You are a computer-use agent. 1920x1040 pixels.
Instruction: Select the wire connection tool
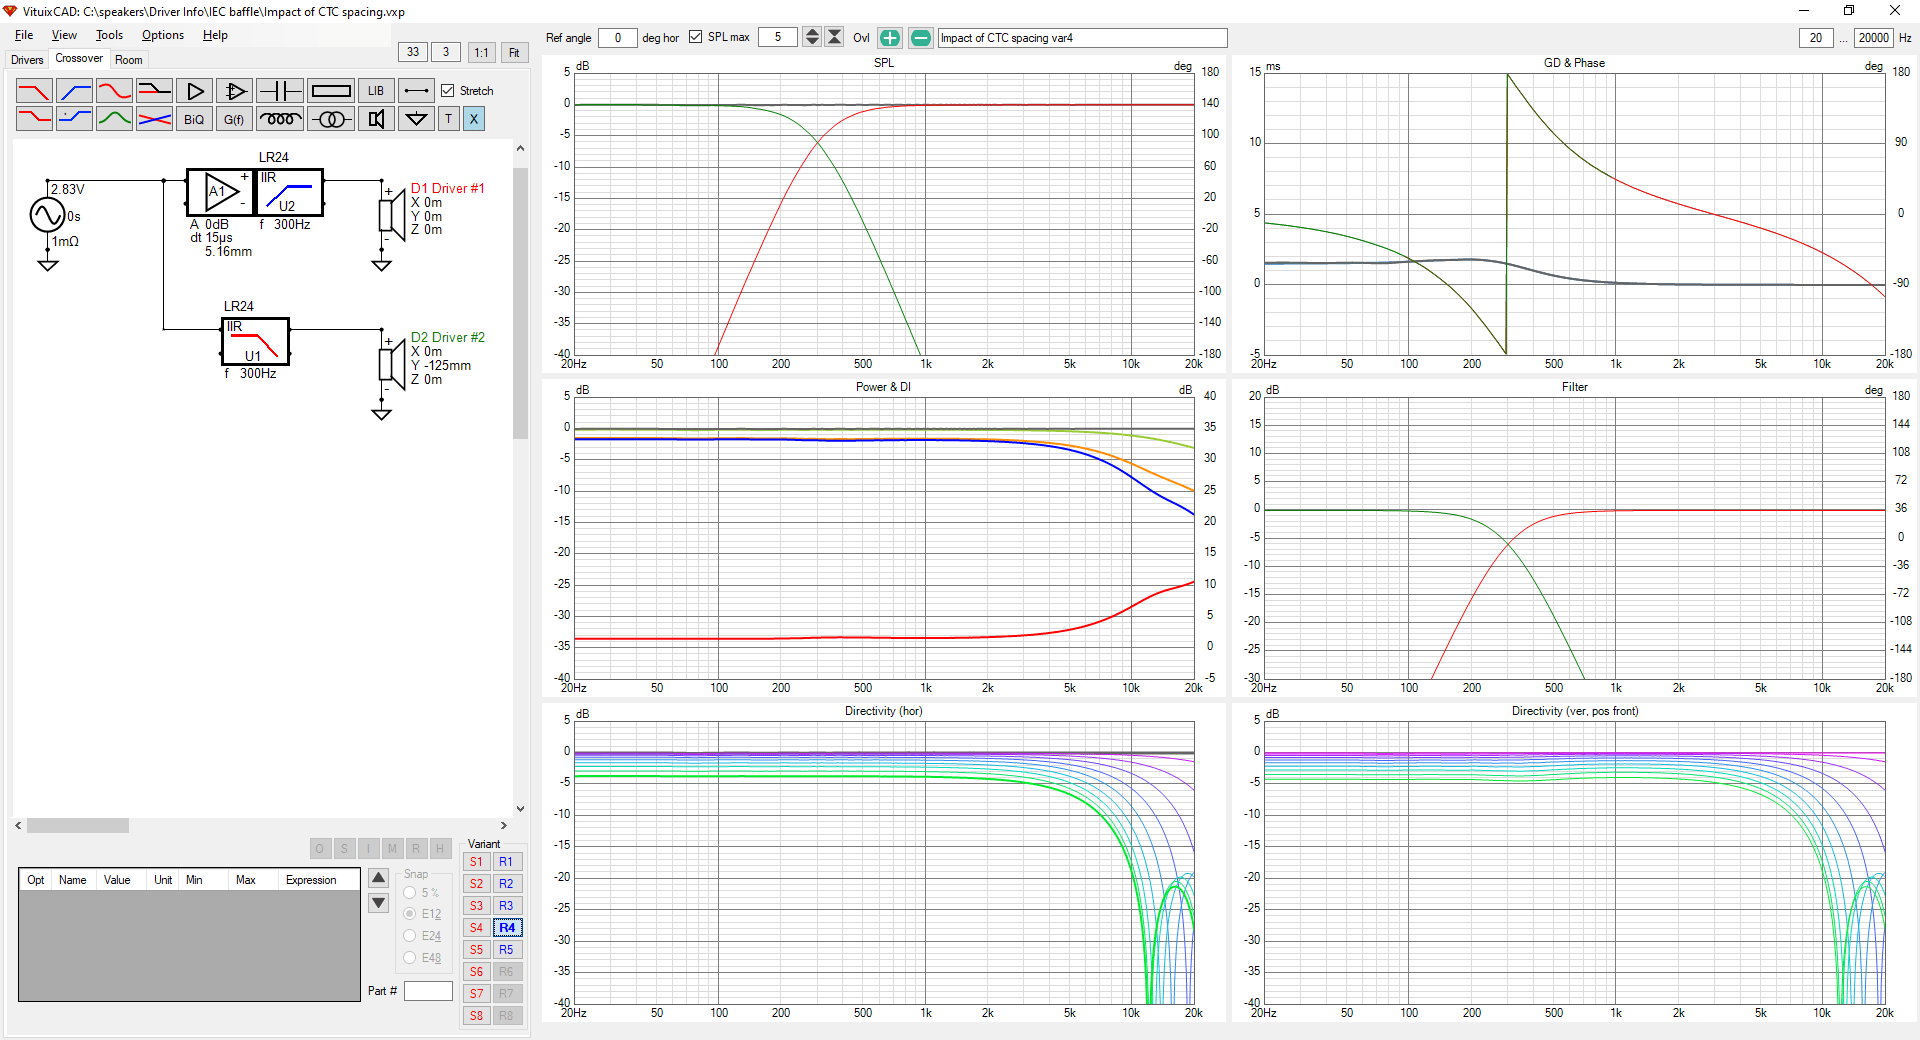416,91
